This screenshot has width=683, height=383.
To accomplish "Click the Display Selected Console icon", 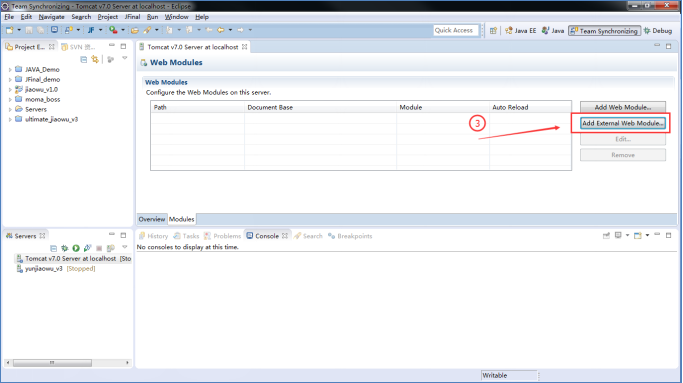I will 618,236.
